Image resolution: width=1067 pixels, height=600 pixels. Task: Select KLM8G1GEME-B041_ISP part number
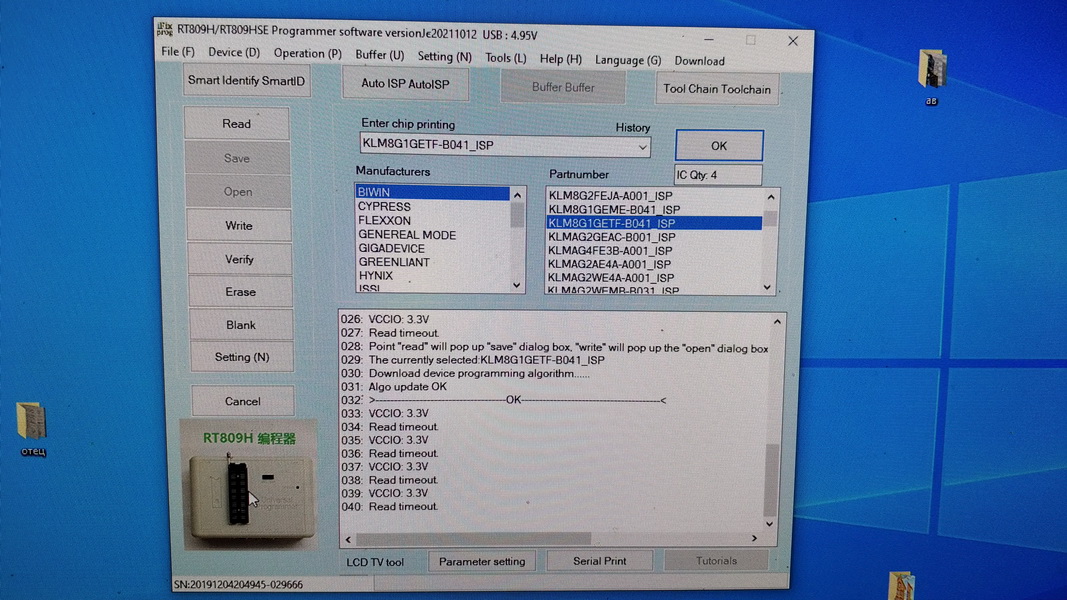click(614, 210)
